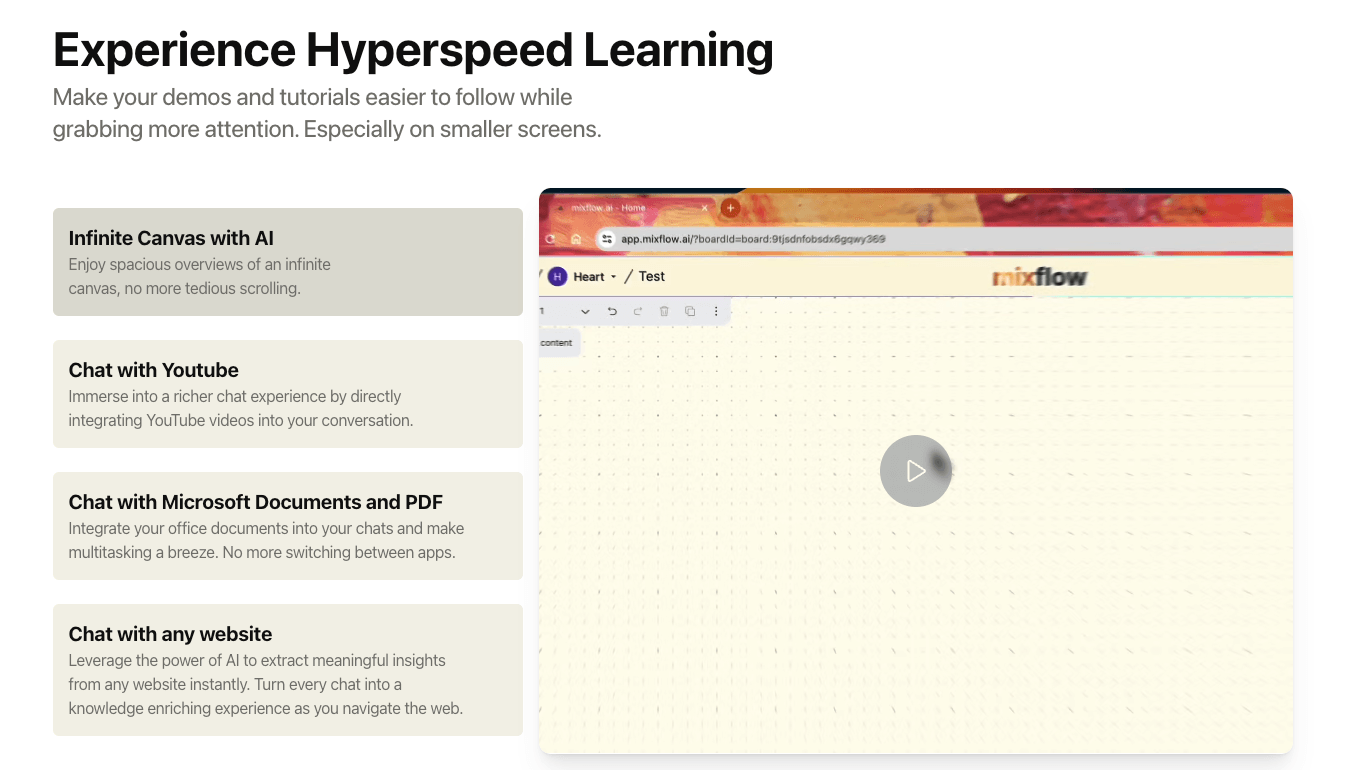Expand the chevron dropdown in canvas toolbar

pyautogui.click(x=585, y=312)
